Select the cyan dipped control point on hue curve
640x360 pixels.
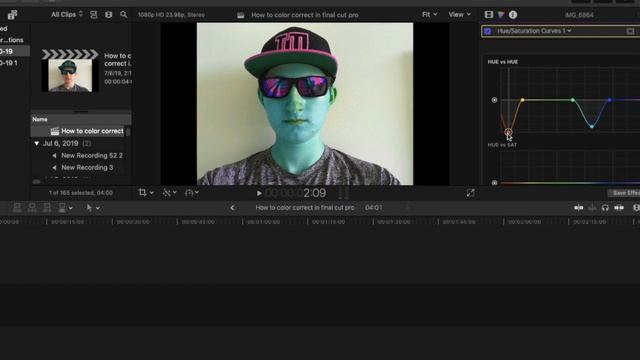click(592, 127)
